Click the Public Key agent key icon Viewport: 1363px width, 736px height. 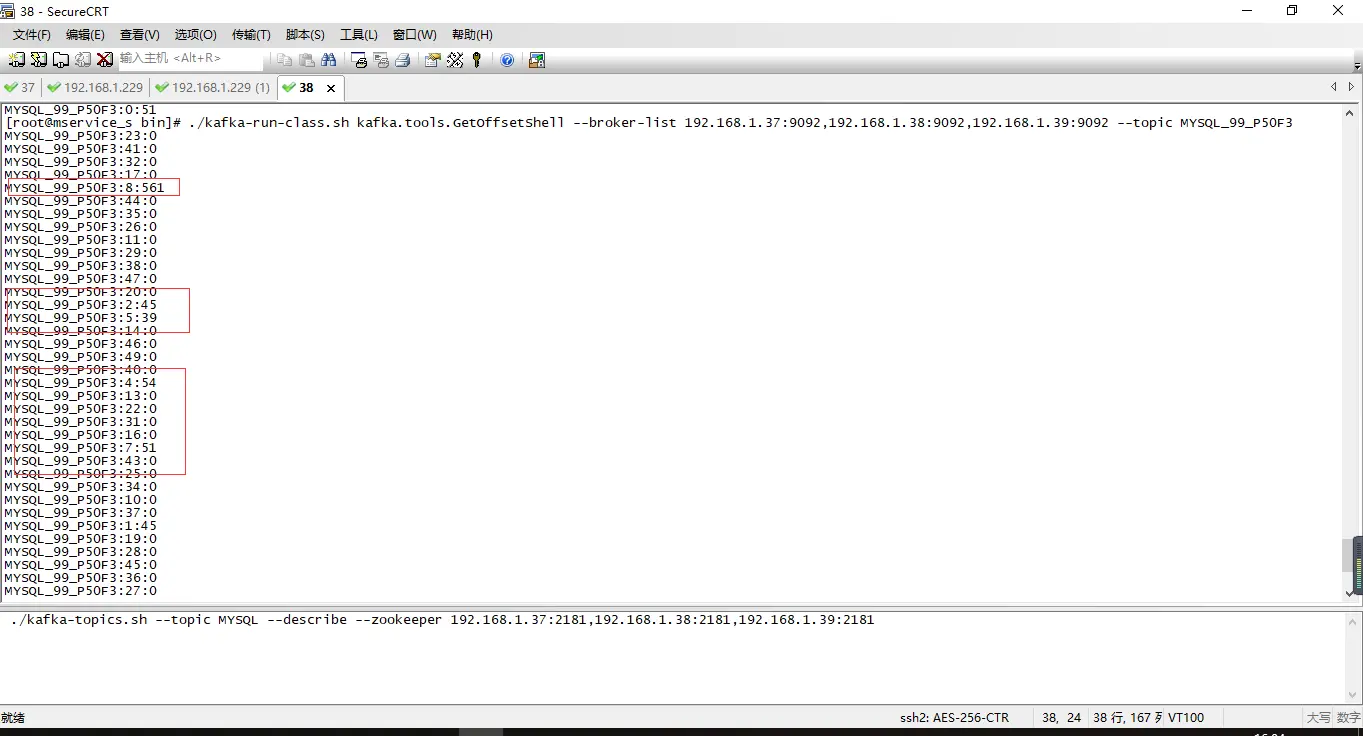[477, 60]
